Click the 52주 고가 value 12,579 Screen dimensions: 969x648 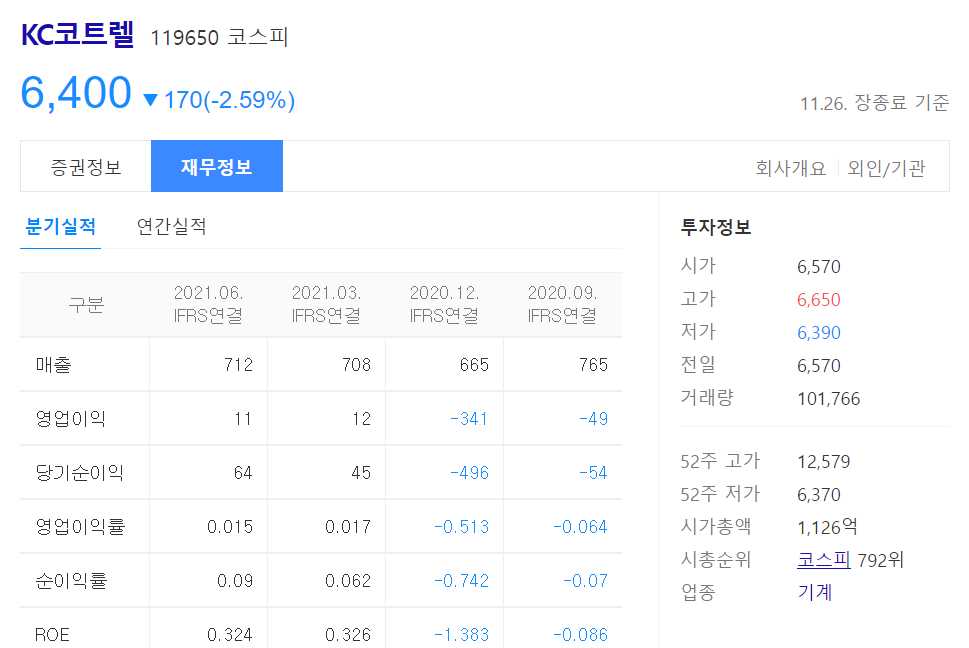pos(828,461)
